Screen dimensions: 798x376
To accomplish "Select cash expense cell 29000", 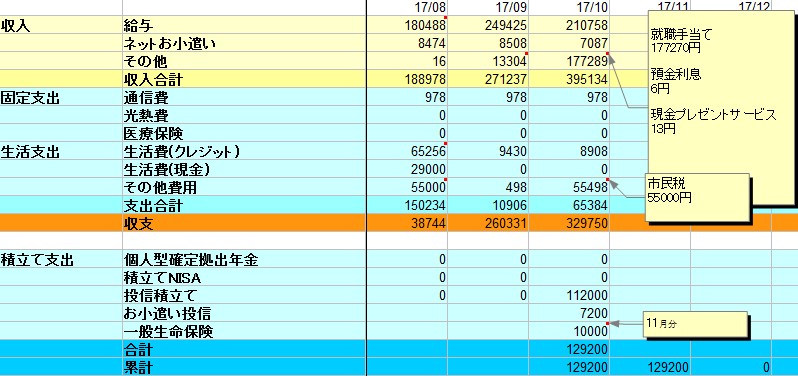I will coord(407,169).
